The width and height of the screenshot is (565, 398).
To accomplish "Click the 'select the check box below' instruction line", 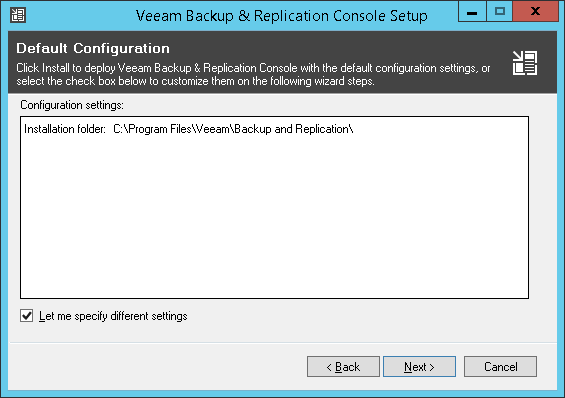I will 195,81.
